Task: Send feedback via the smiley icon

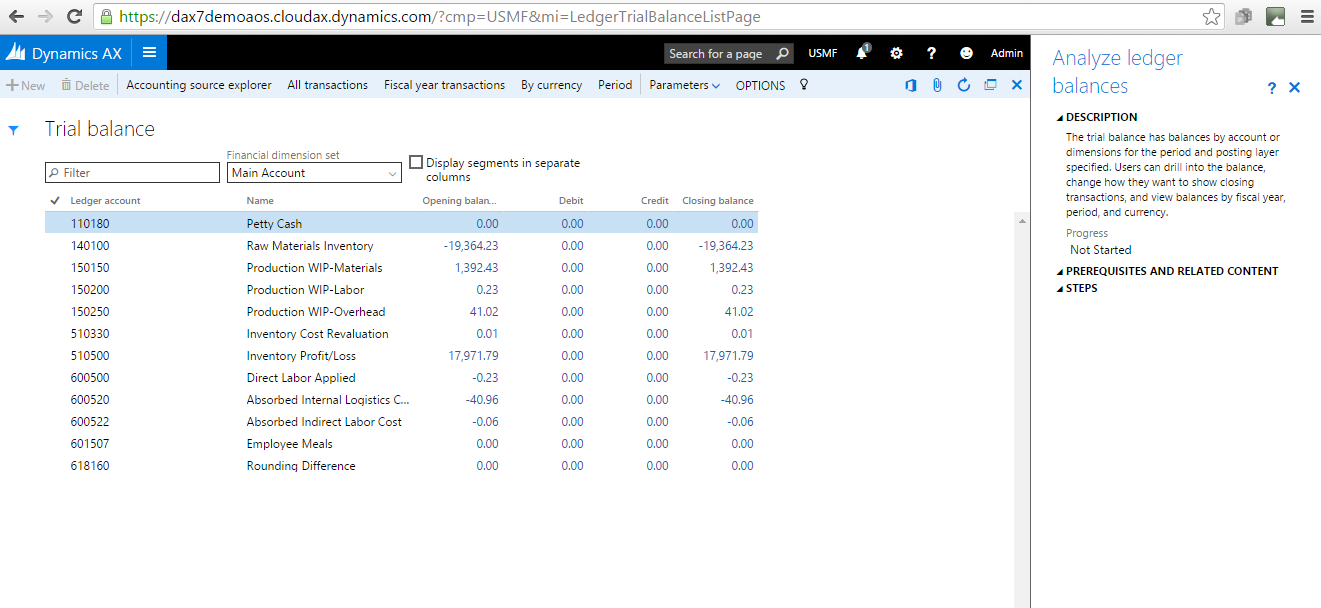Action: [x=966, y=53]
